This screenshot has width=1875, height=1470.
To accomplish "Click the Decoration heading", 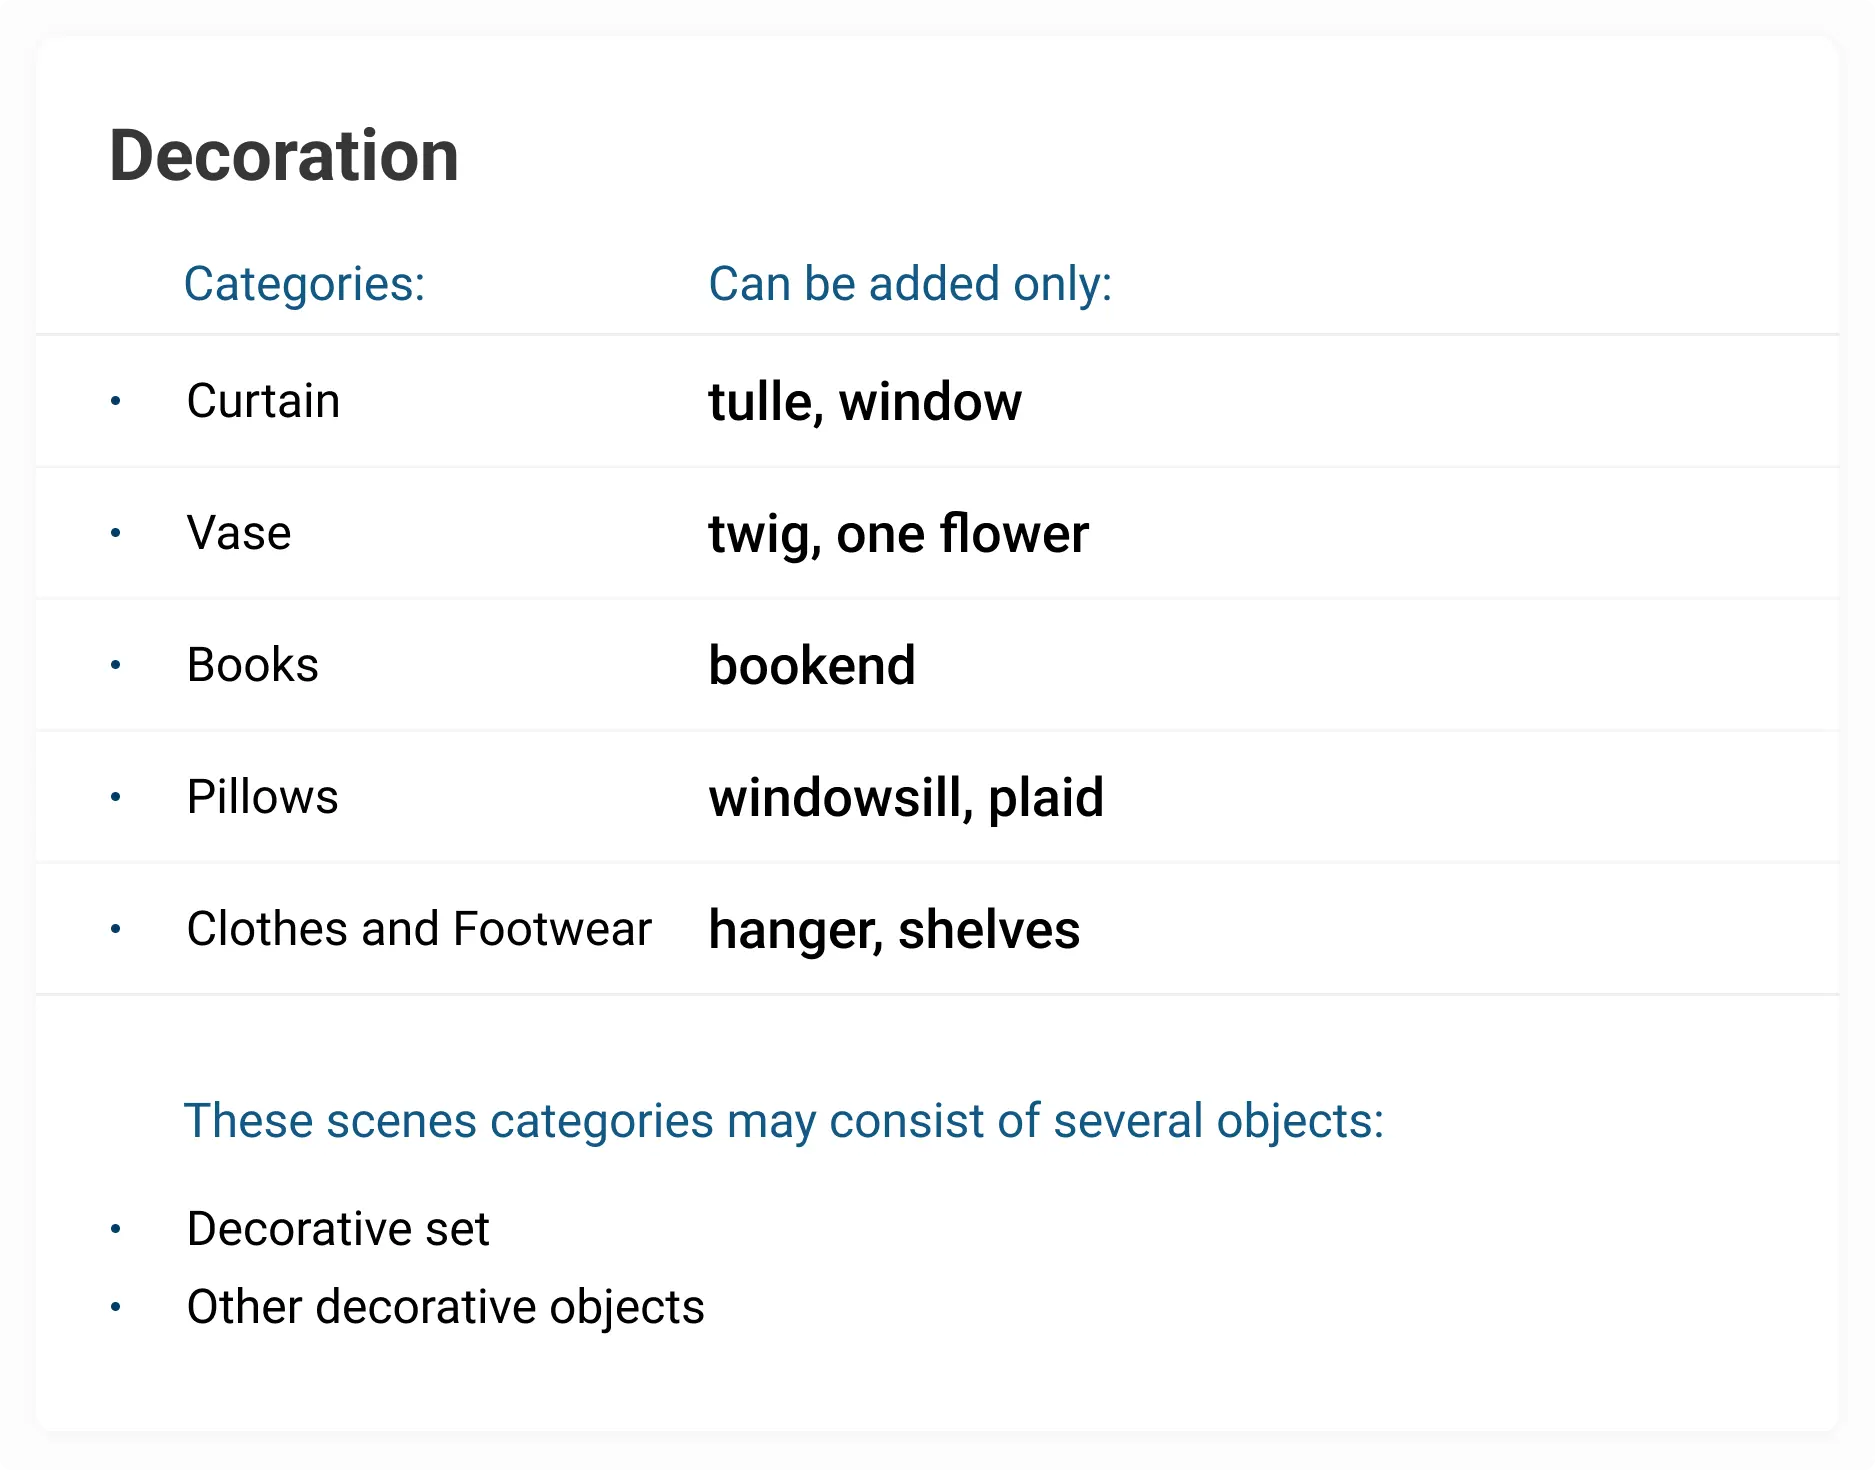I will [283, 156].
